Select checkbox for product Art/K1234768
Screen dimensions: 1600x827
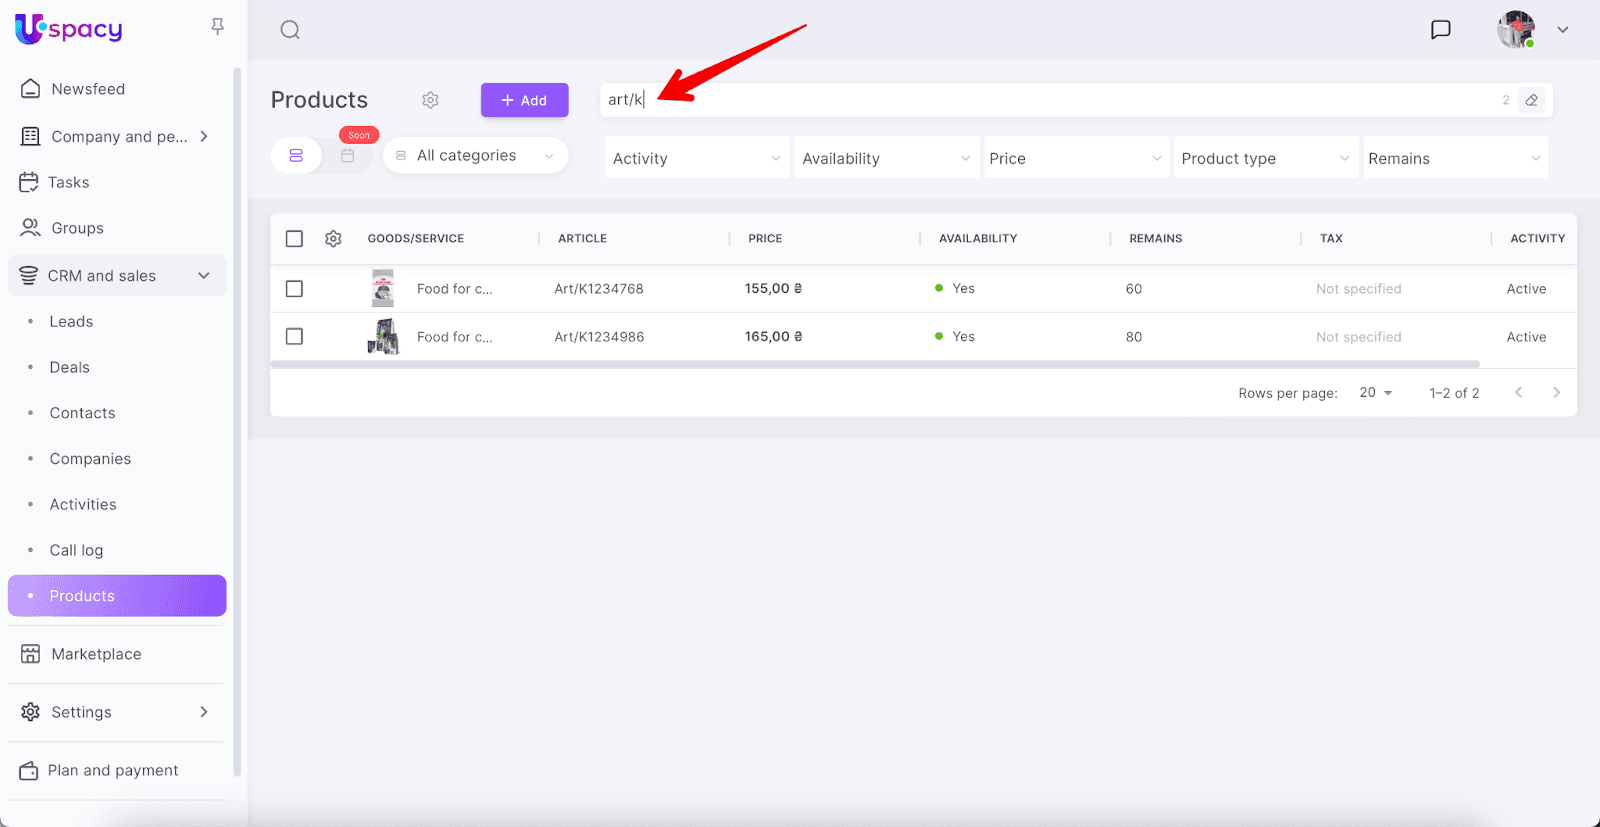point(294,289)
